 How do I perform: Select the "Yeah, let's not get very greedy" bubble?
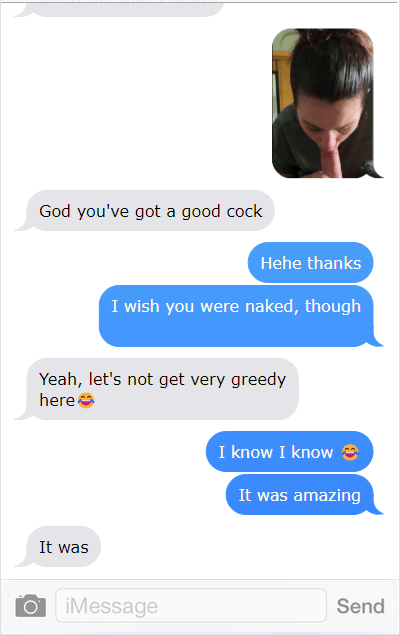[162, 389]
